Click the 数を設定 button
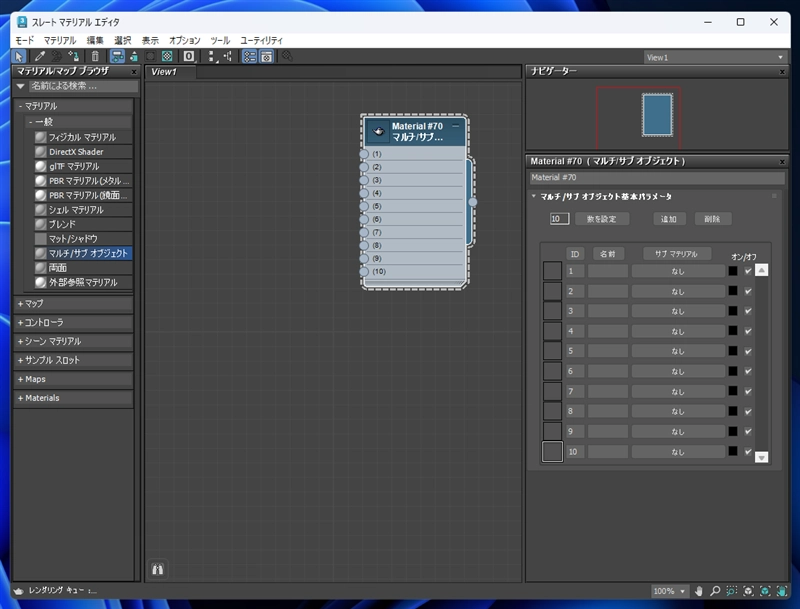This screenshot has width=800, height=609. pyautogui.click(x=602, y=219)
